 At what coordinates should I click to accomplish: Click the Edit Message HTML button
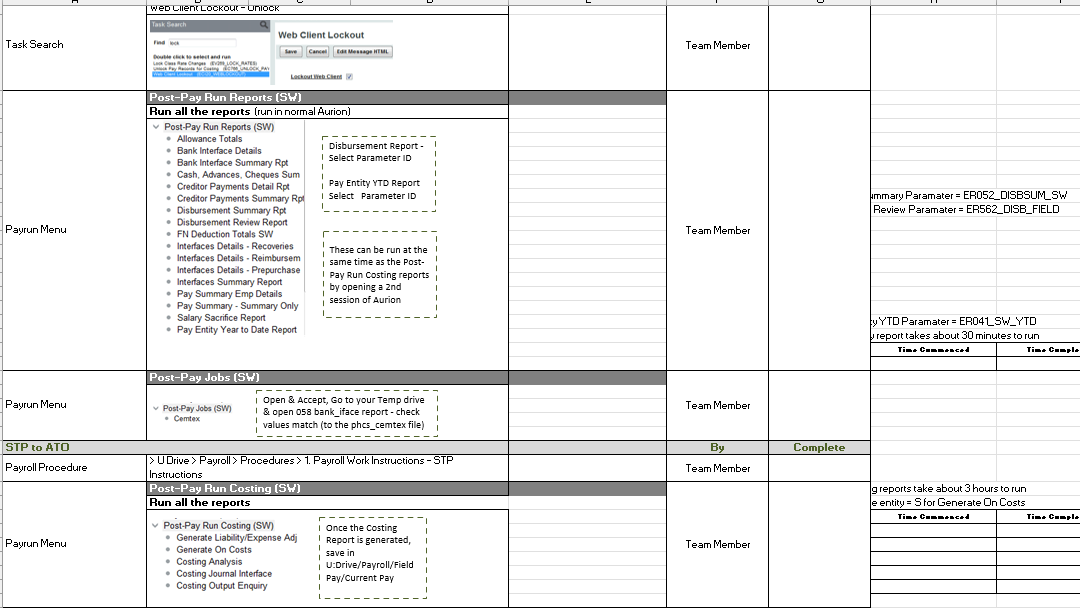[x=363, y=52]
